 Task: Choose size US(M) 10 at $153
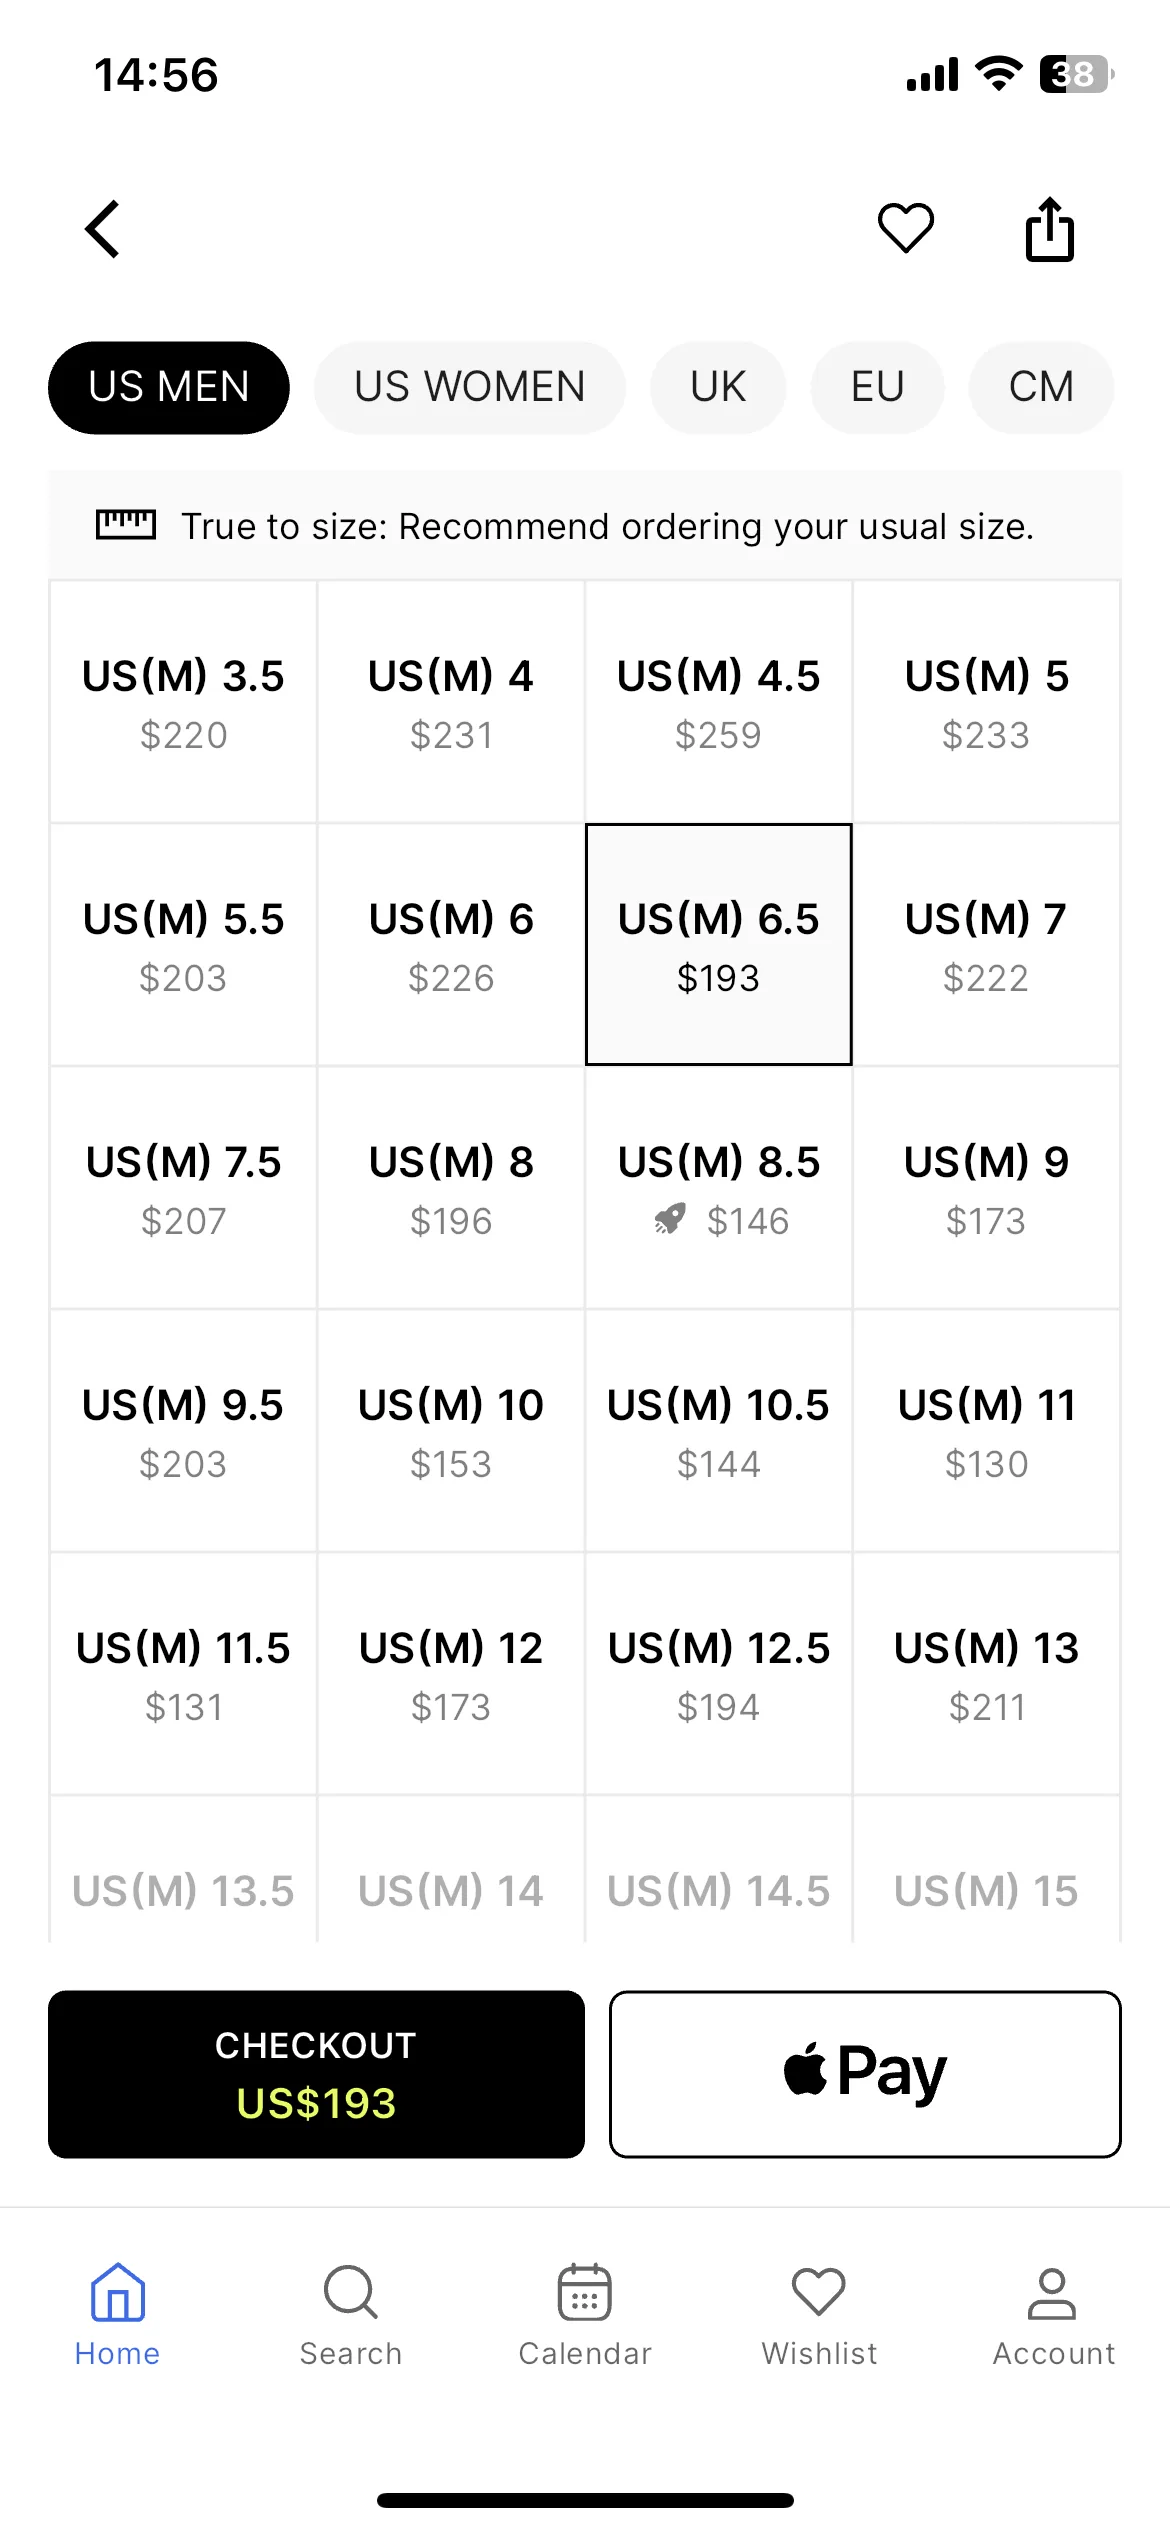point(451,1431)
